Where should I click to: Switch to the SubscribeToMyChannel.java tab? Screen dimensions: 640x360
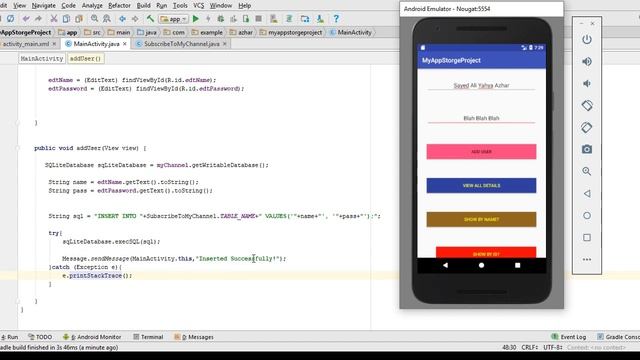coord(181,44)
